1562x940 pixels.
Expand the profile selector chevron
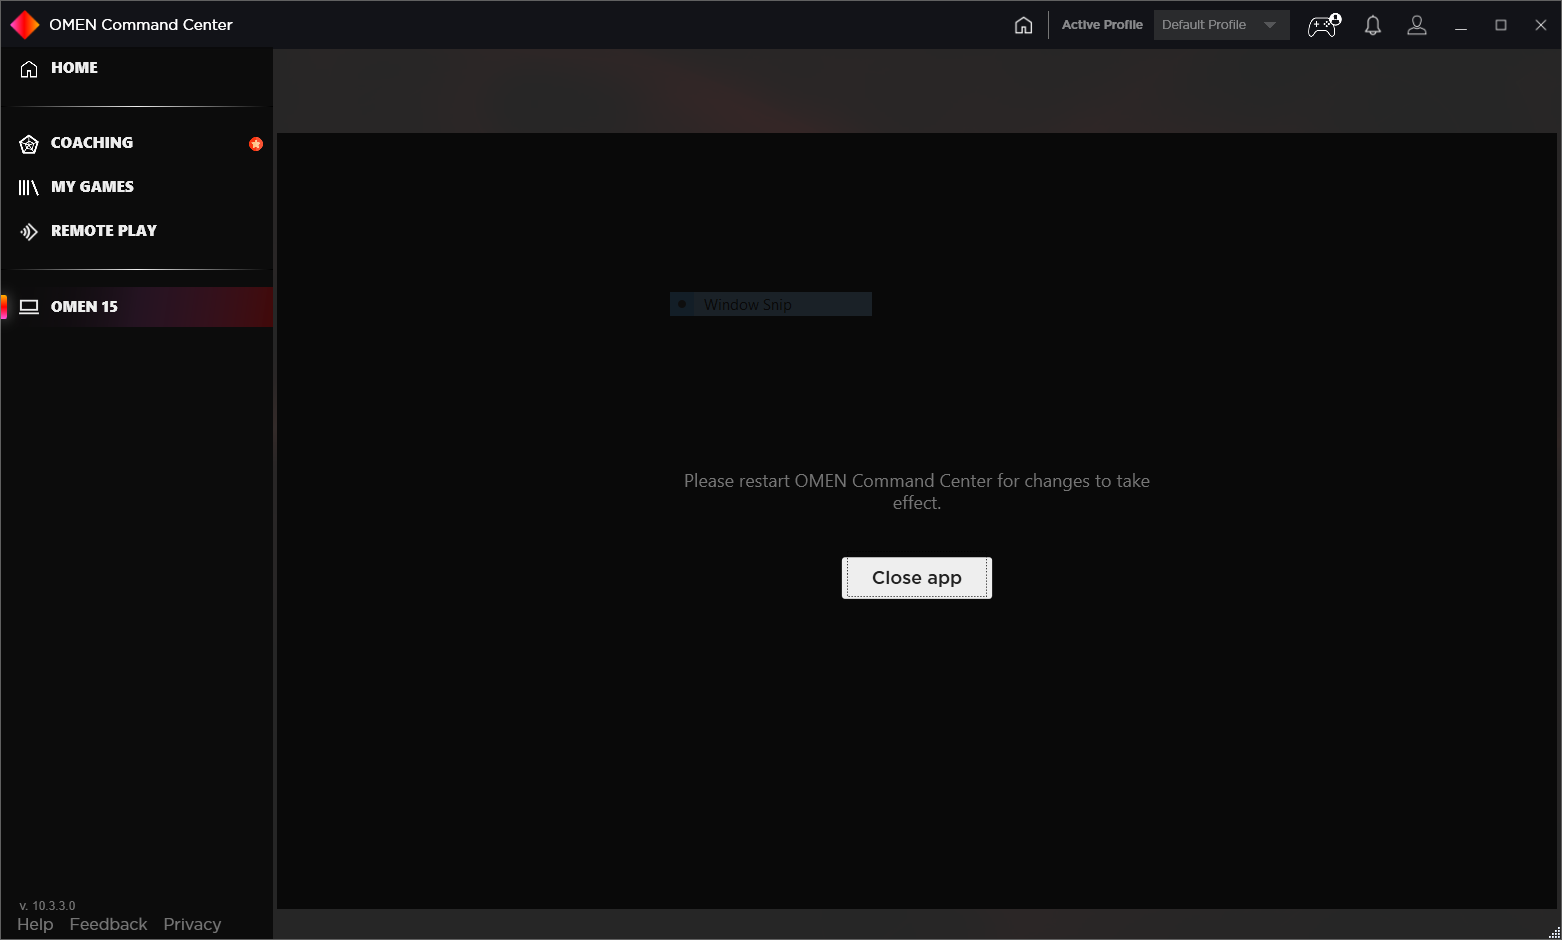coord(1269,25)
